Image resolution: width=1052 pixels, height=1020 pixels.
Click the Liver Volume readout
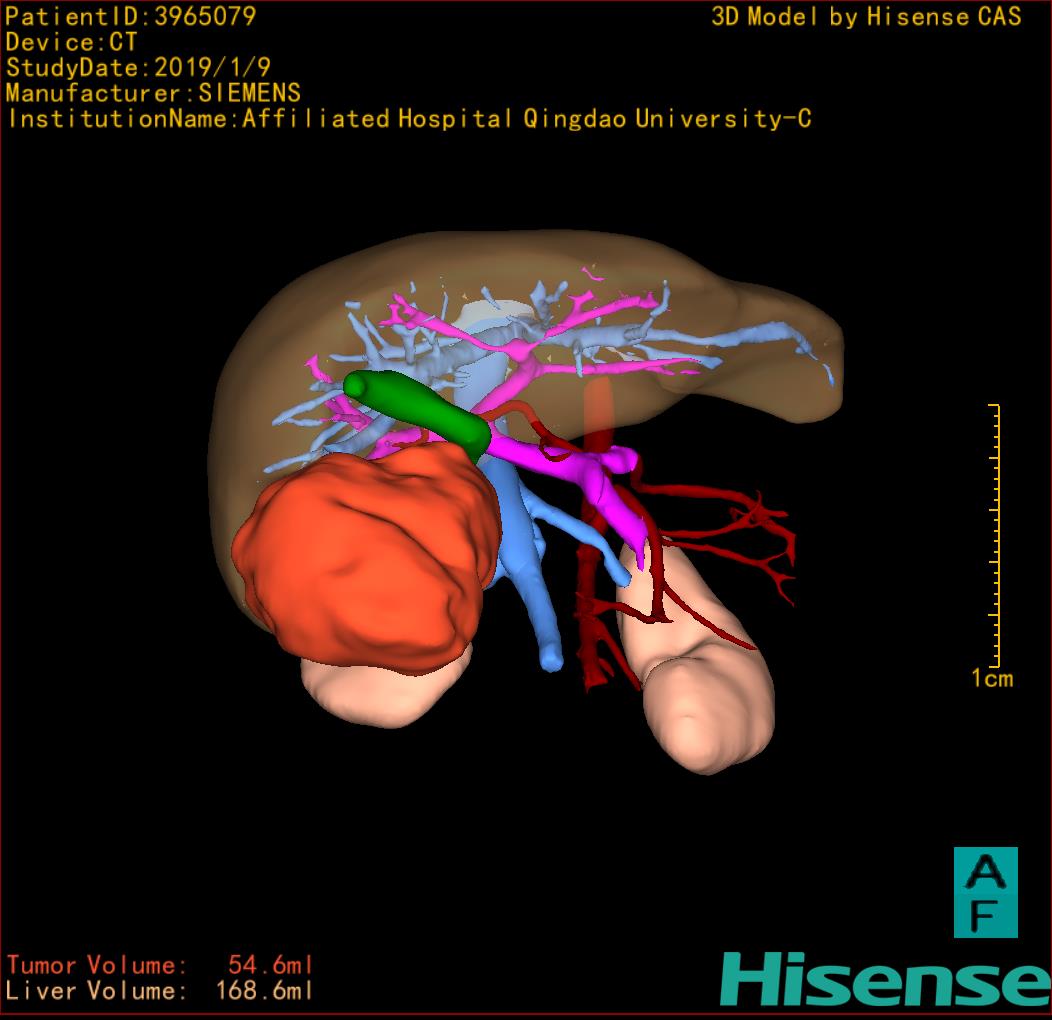pos(160,991)
